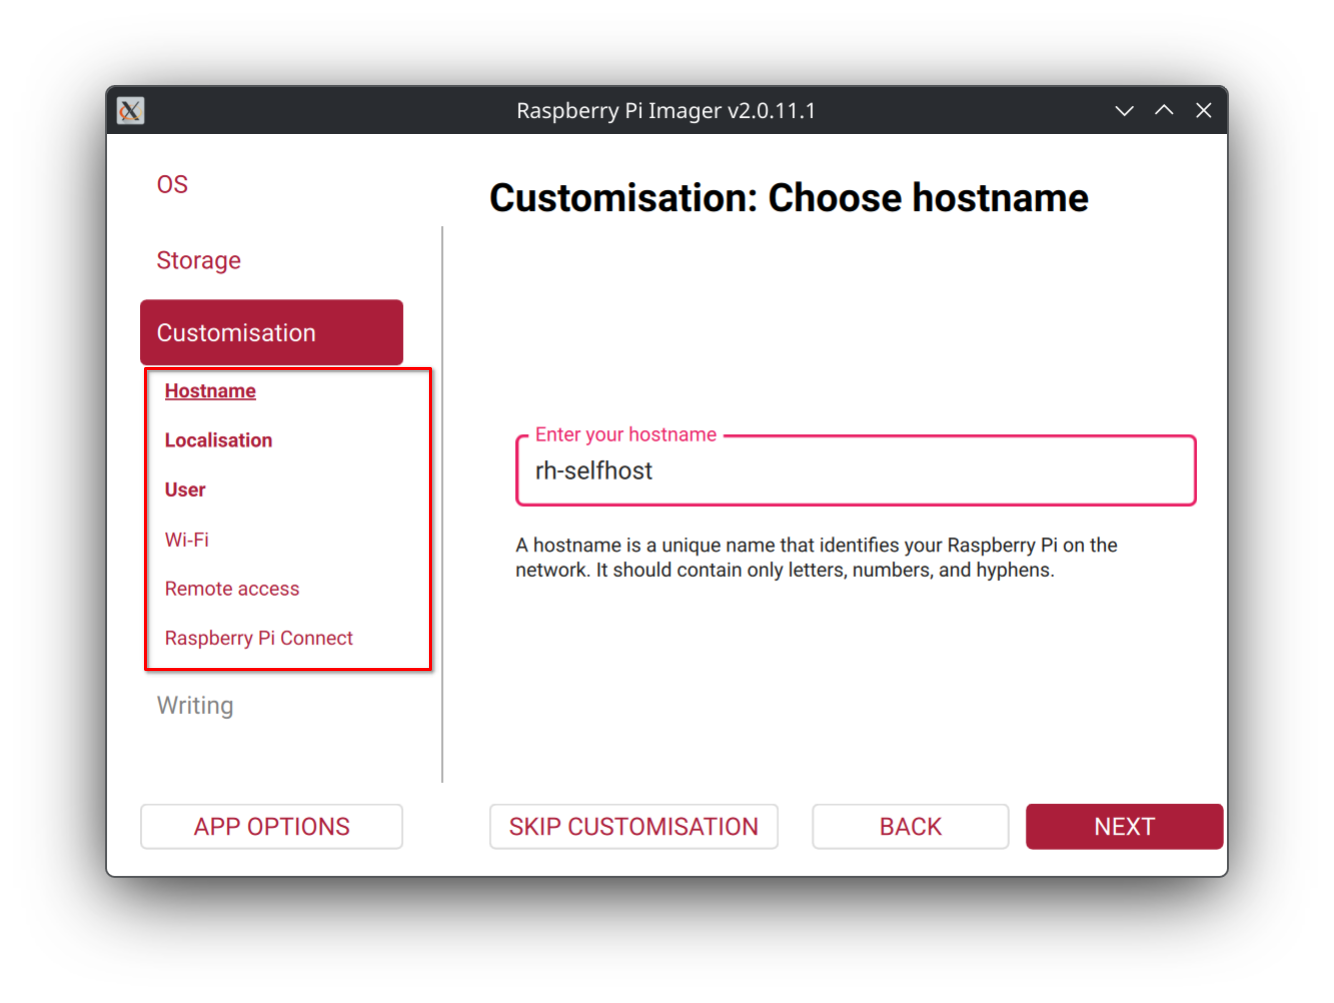
Task: Click the SKIP CUSTOMISATION button
Action: [x=633, y=827]
